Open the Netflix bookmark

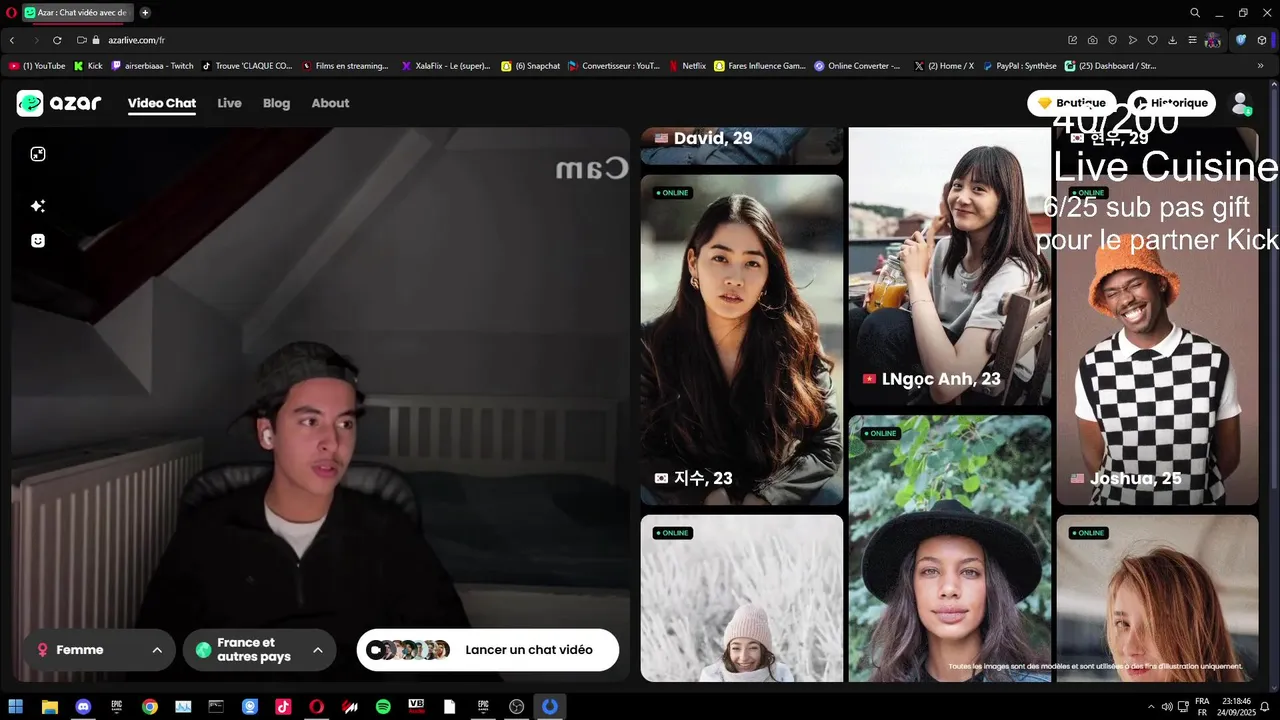tap(687, 66)
